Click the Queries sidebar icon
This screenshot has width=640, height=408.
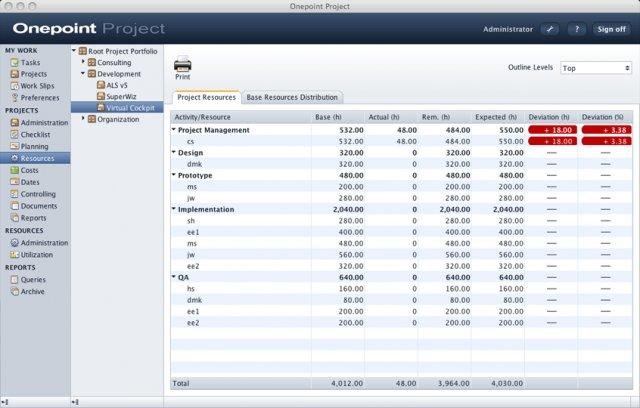tap(15, 280)
